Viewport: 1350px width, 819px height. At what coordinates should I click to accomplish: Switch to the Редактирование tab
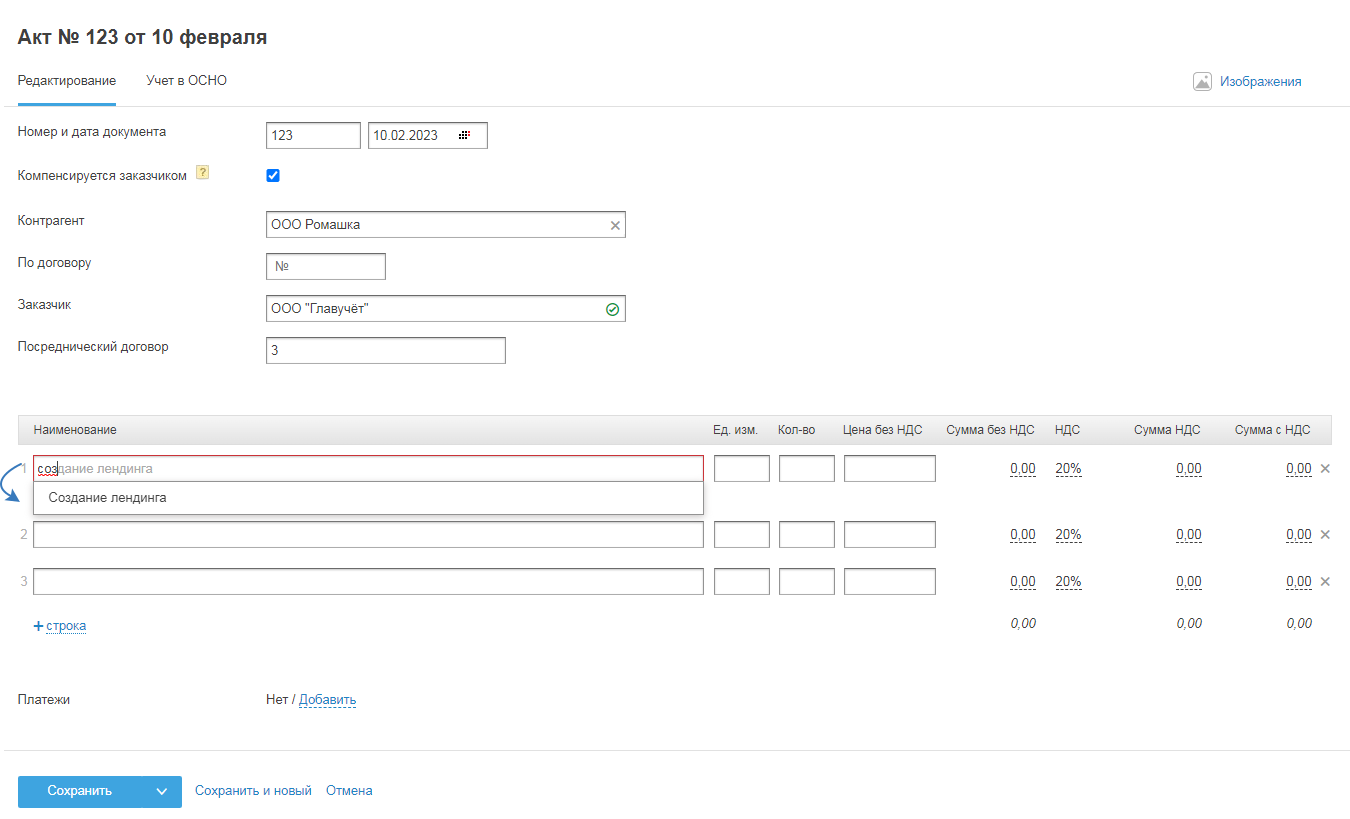67,81
